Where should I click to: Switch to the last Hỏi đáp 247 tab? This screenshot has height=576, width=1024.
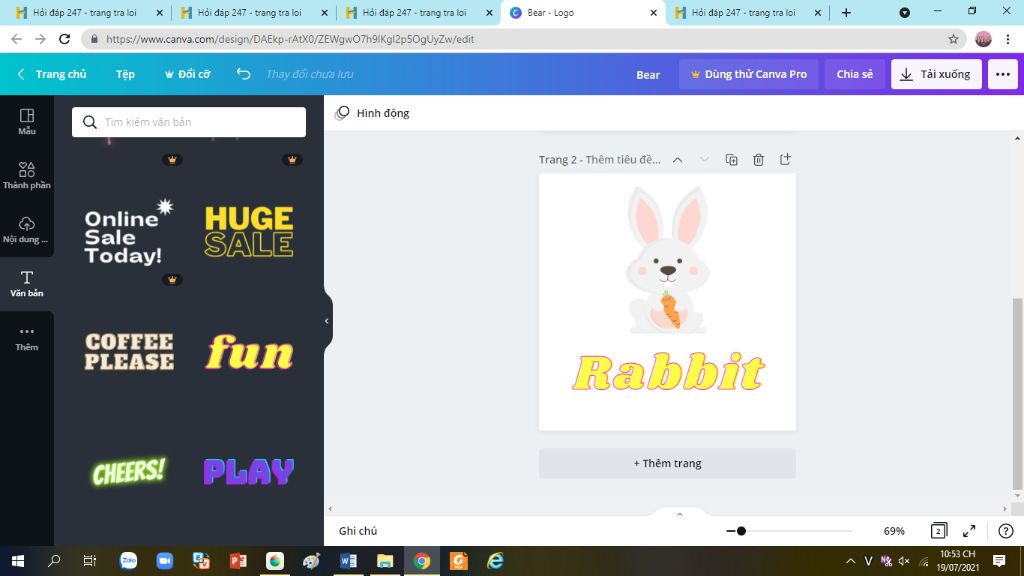pyautogui.click(x=748, y=12)
